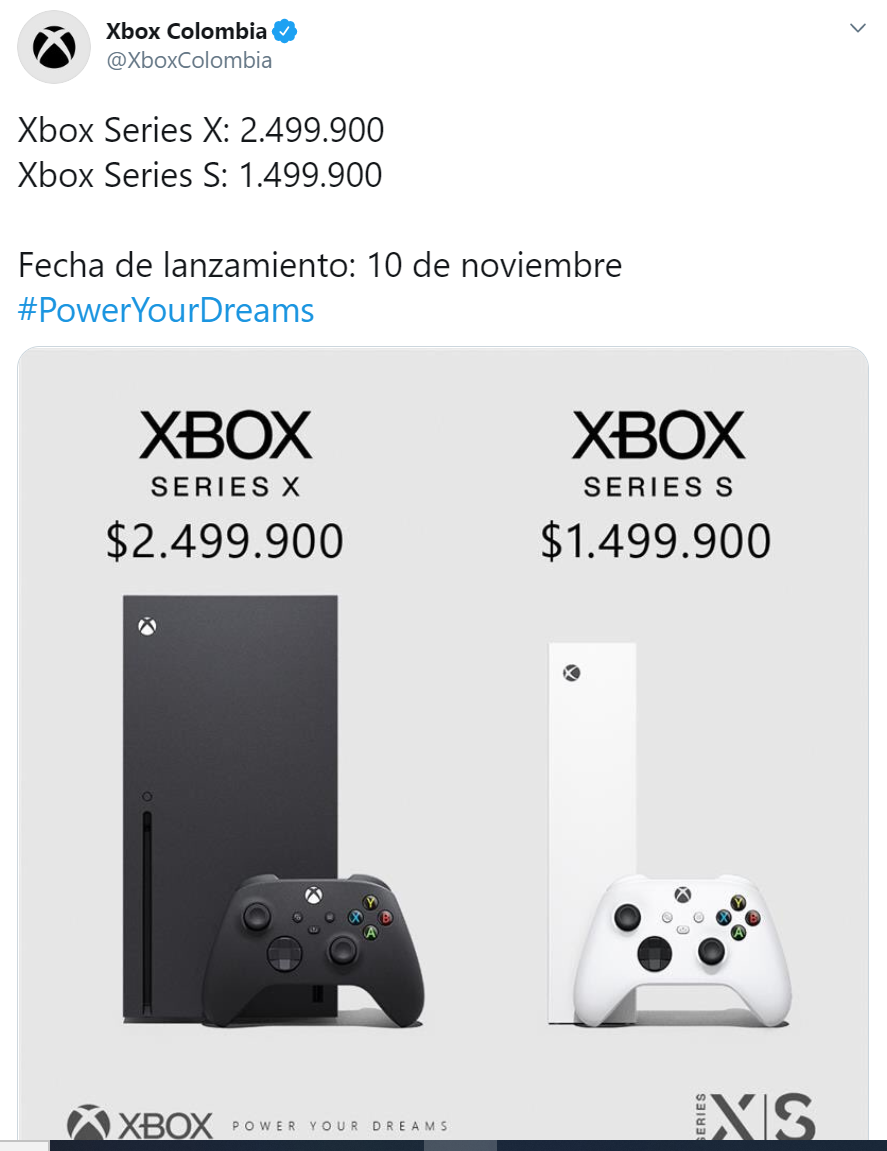This screenshot has width=887, height=1151.
Task: Click the Xbox logo on the black console
Action: point(148,627)
